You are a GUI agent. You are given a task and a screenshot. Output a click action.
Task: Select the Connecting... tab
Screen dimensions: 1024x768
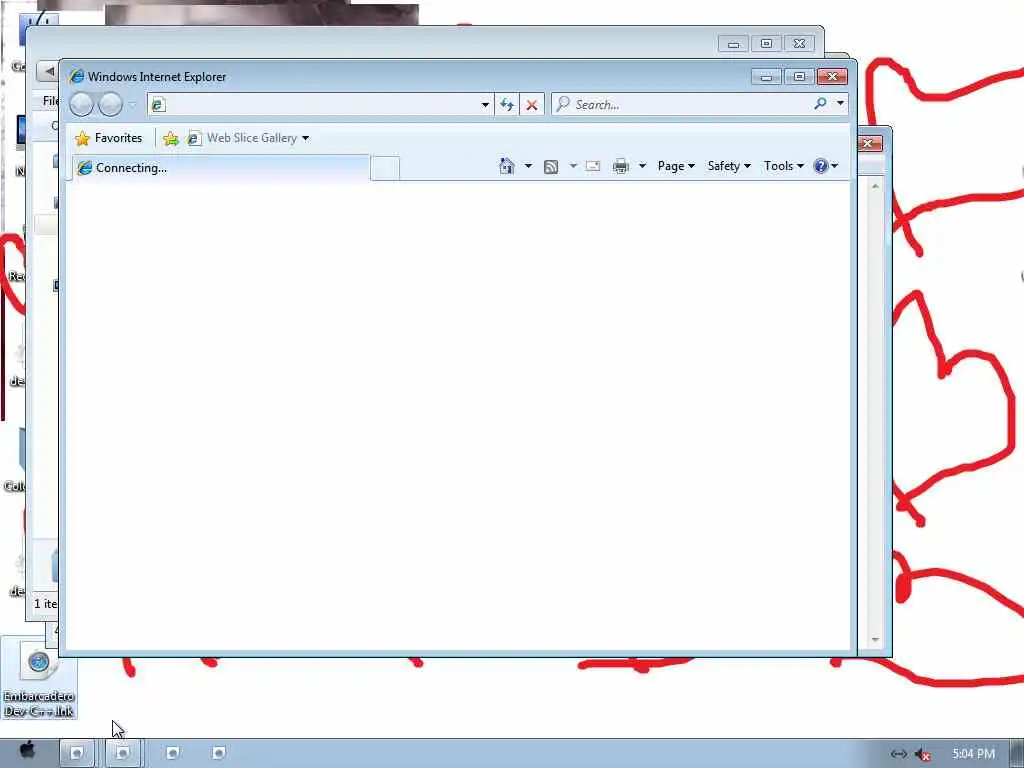(221, 168)
